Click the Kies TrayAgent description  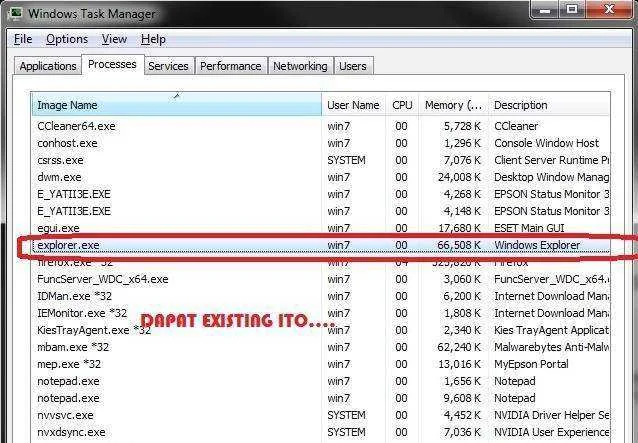[x=552, y=330]
